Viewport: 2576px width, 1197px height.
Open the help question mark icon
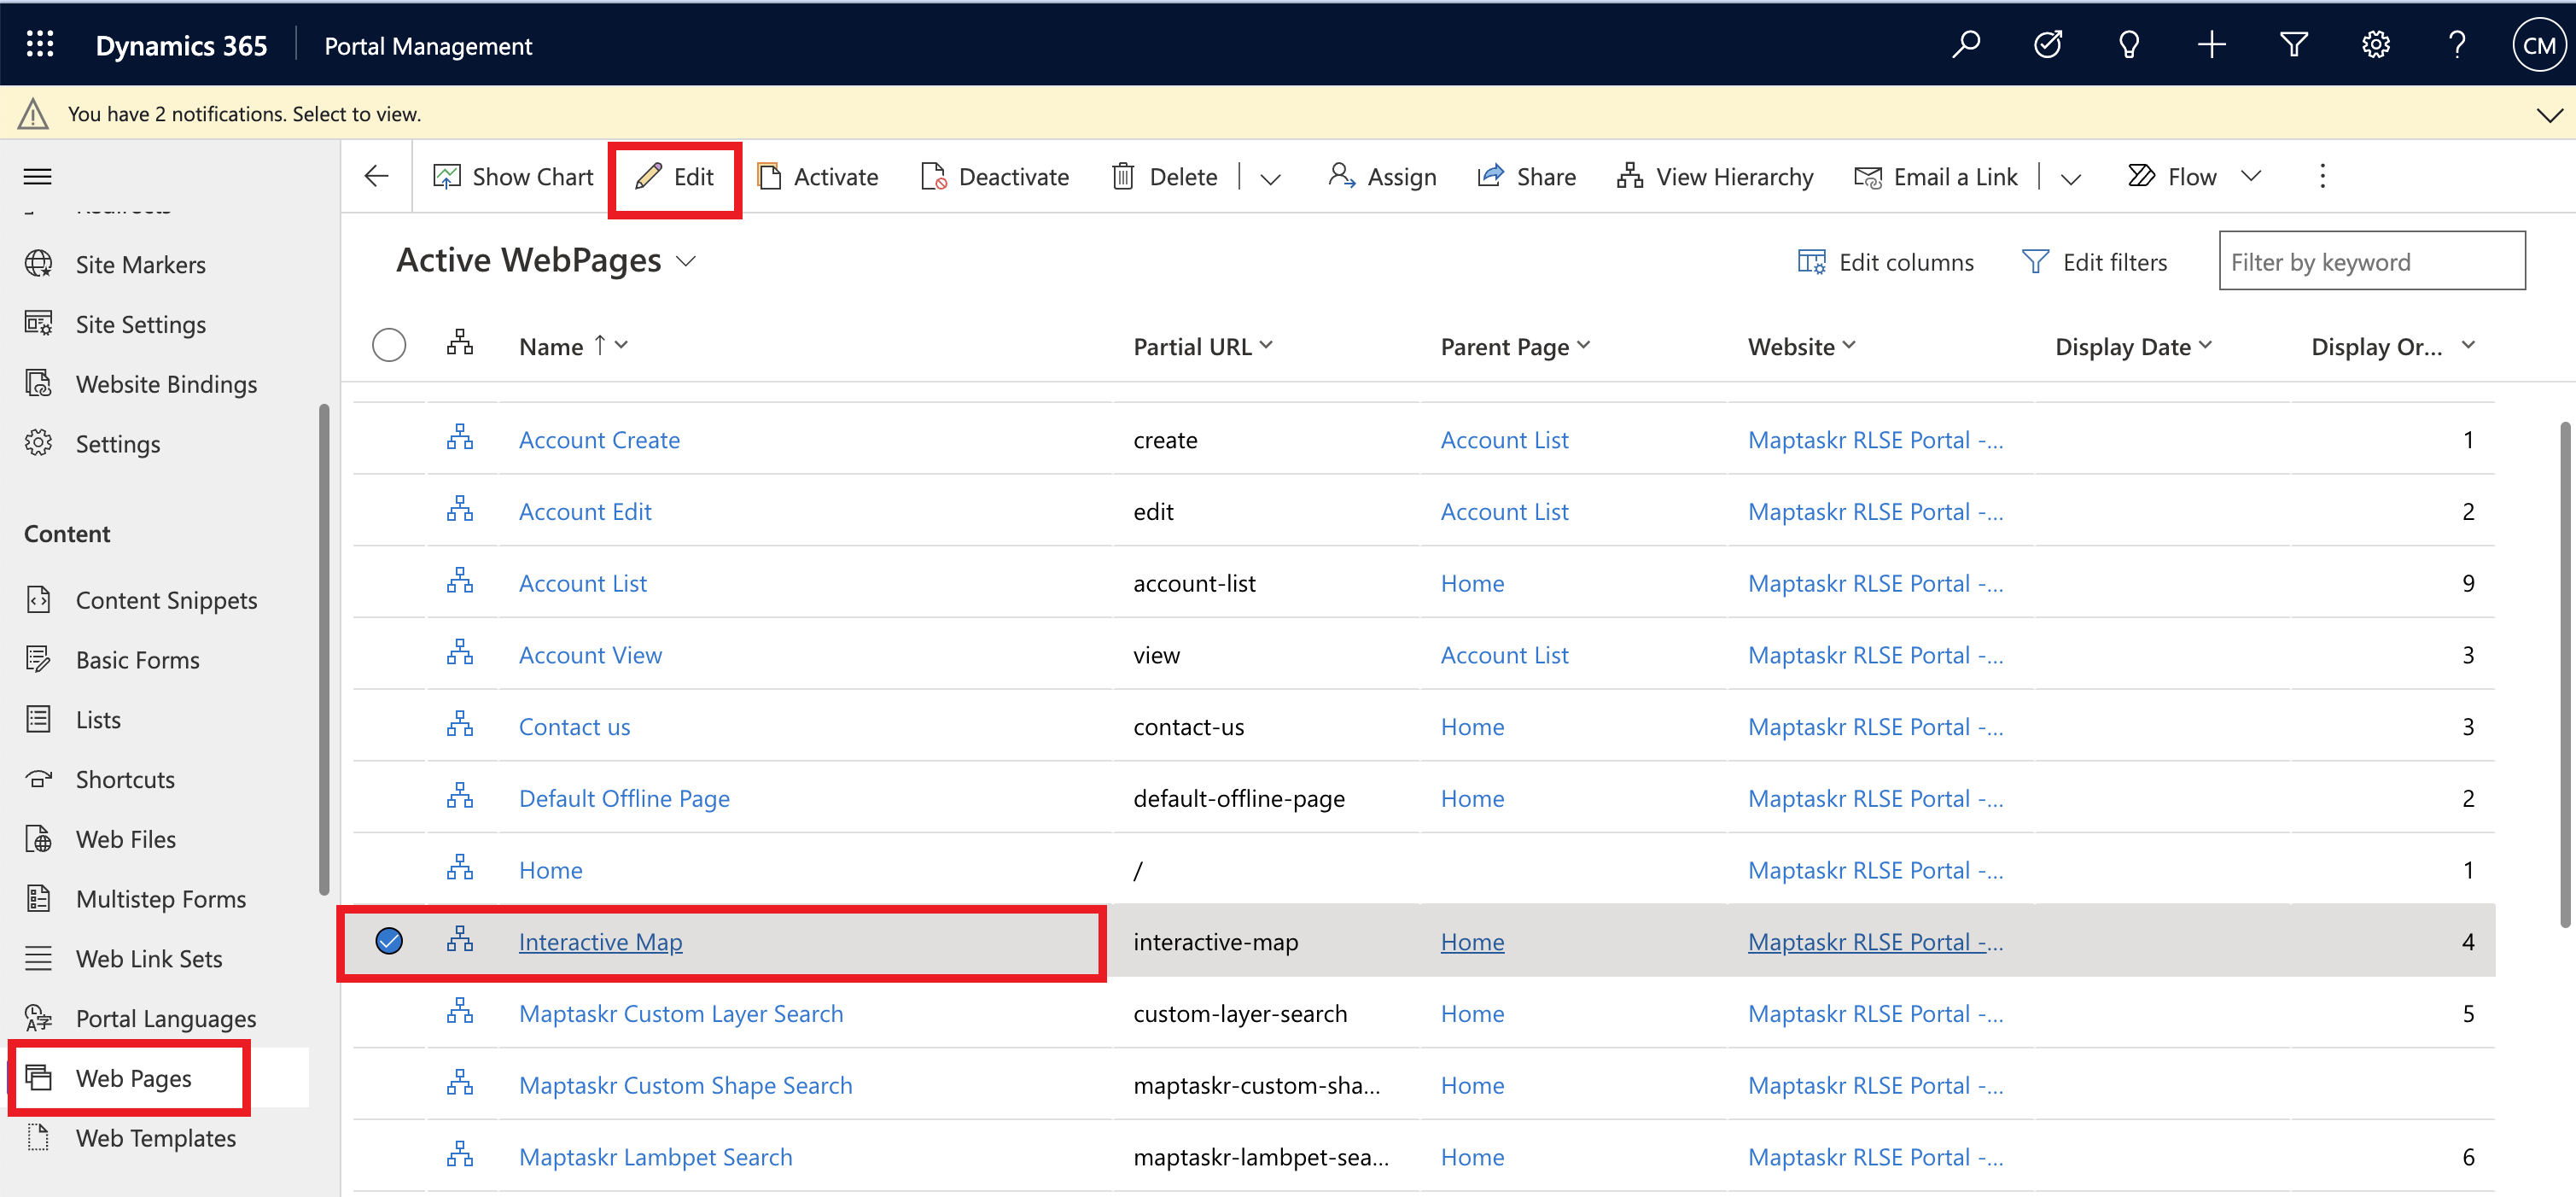pyautogui.click(x=2457, y=45)
